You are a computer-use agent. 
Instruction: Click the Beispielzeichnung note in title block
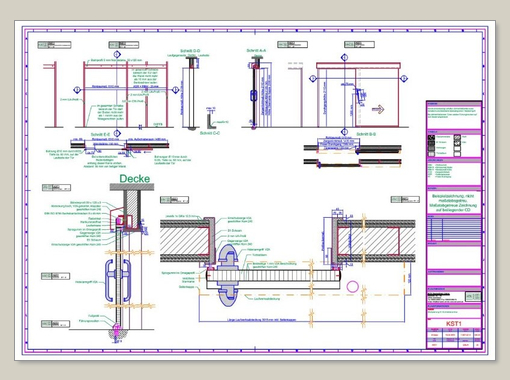(454, 203)
